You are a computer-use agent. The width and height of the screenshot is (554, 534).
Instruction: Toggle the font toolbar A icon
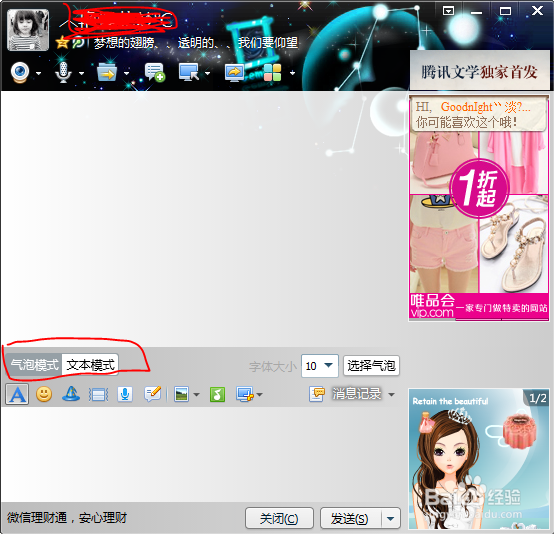pyautogui.click(x=17, y=394)
